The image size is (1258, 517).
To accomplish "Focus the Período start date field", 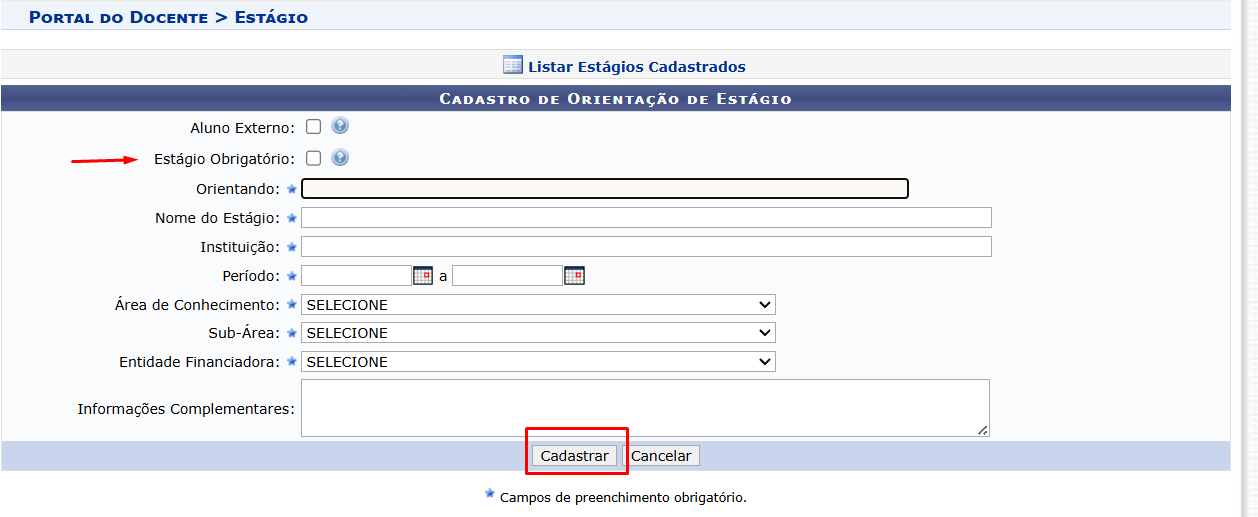I will tap(356, 276).
